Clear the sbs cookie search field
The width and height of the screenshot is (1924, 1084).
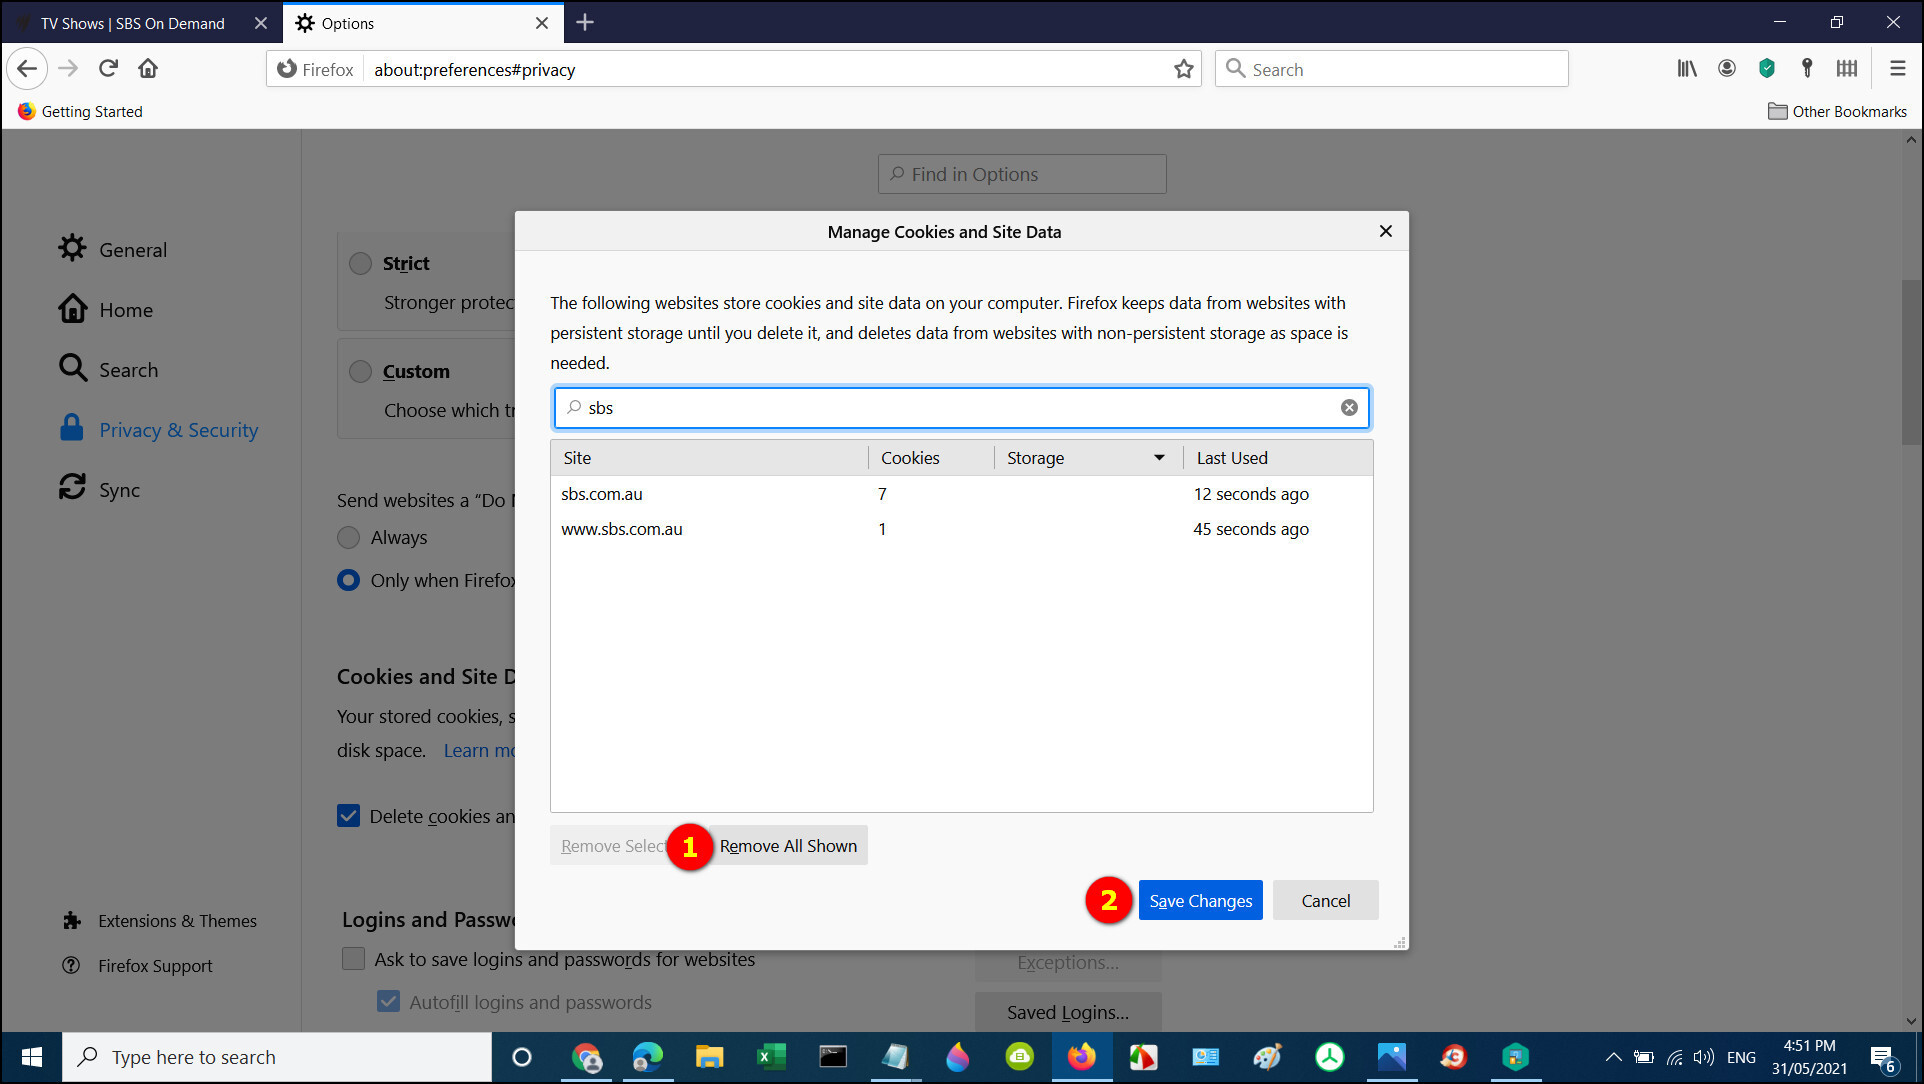point(1349,408)
